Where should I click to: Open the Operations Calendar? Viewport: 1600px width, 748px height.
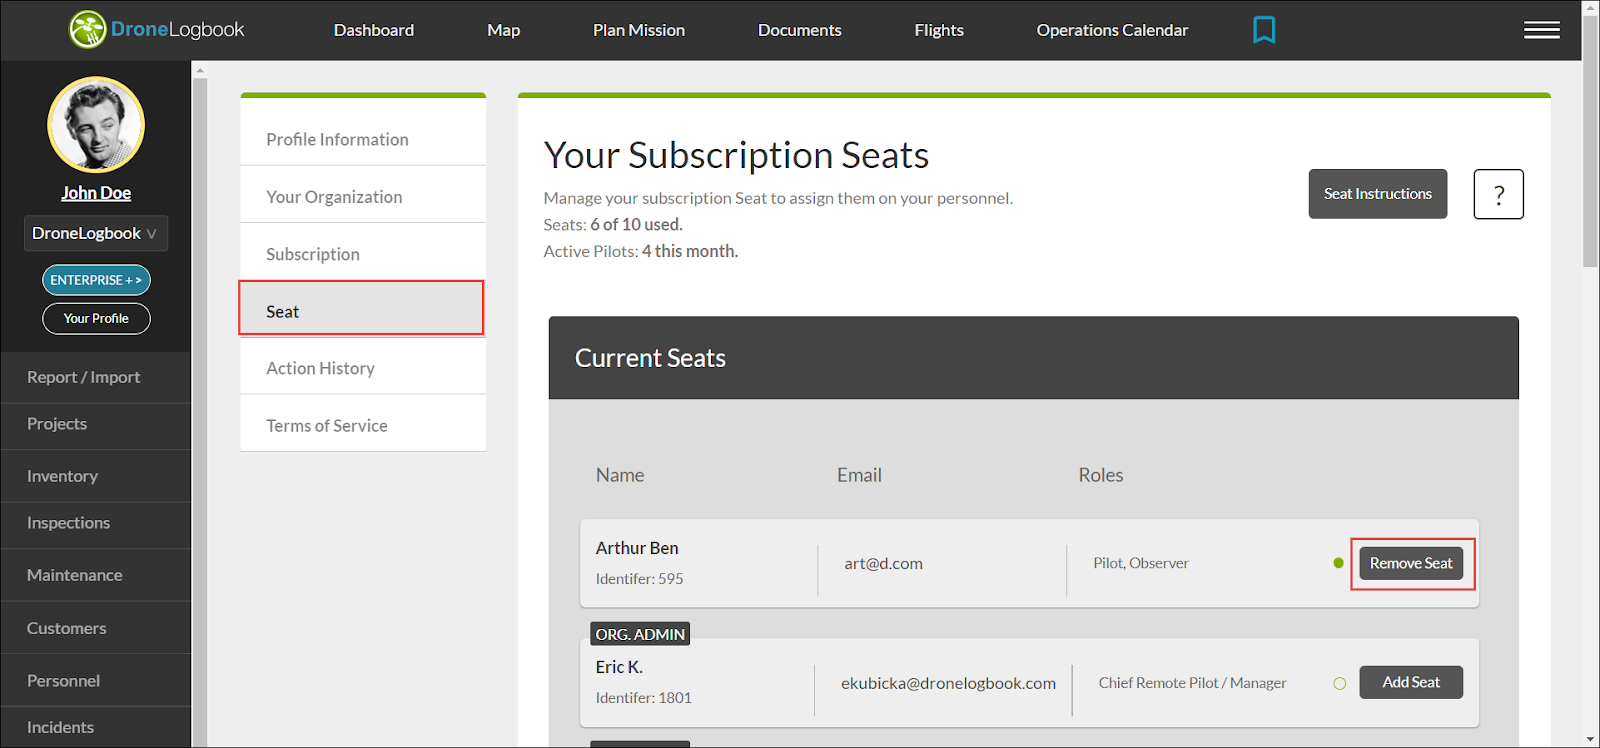1112,30
